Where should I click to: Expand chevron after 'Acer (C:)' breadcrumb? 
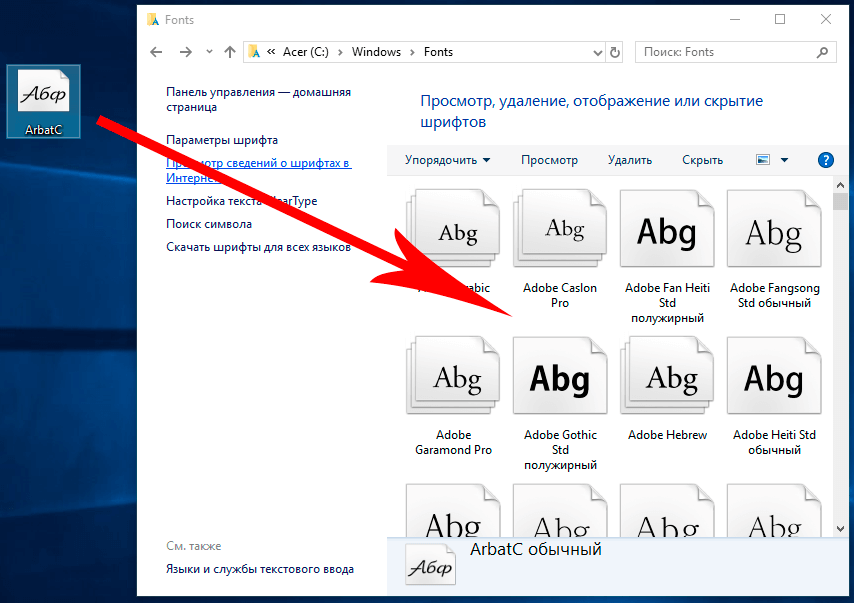point(340,52)
